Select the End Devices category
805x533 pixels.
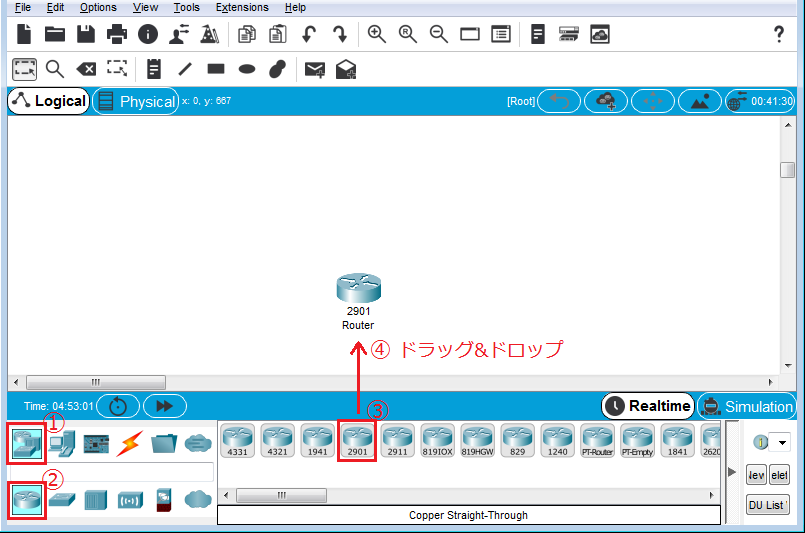63,443
